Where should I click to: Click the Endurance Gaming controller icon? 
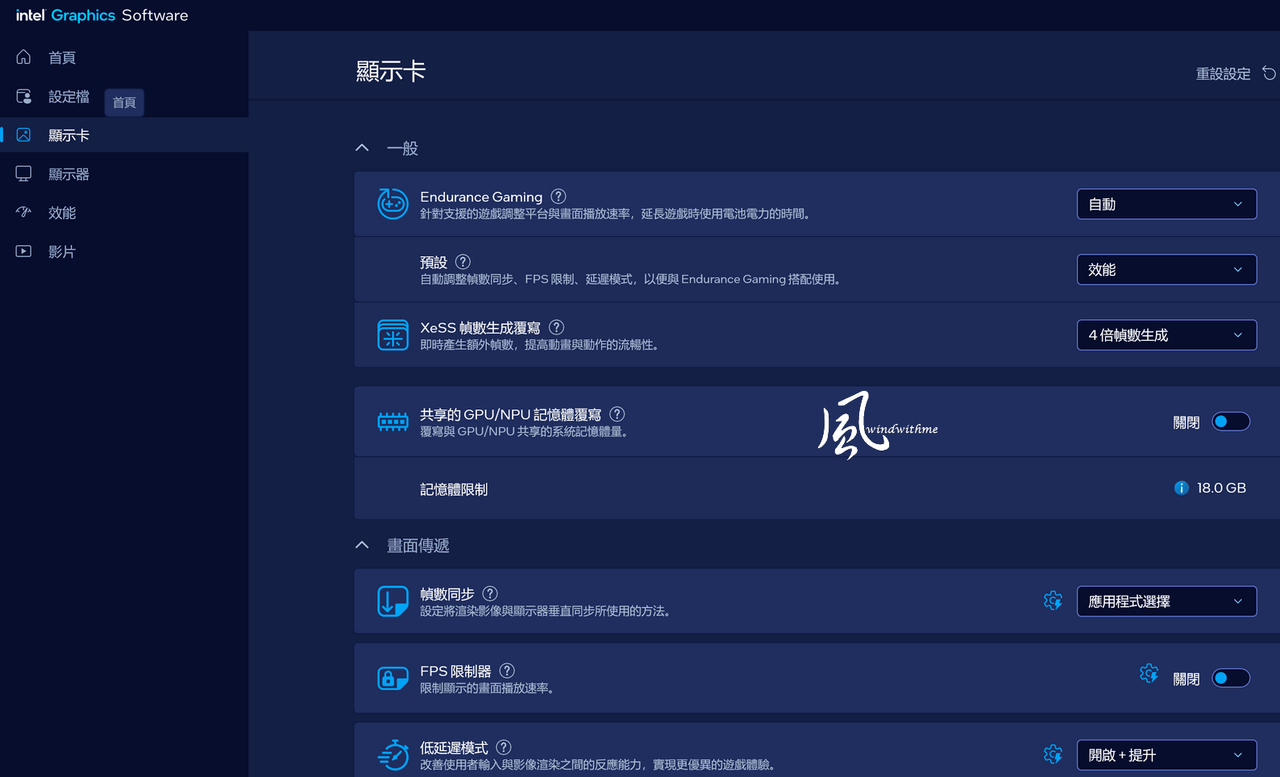pyautogui.click(x=392, y=203)
